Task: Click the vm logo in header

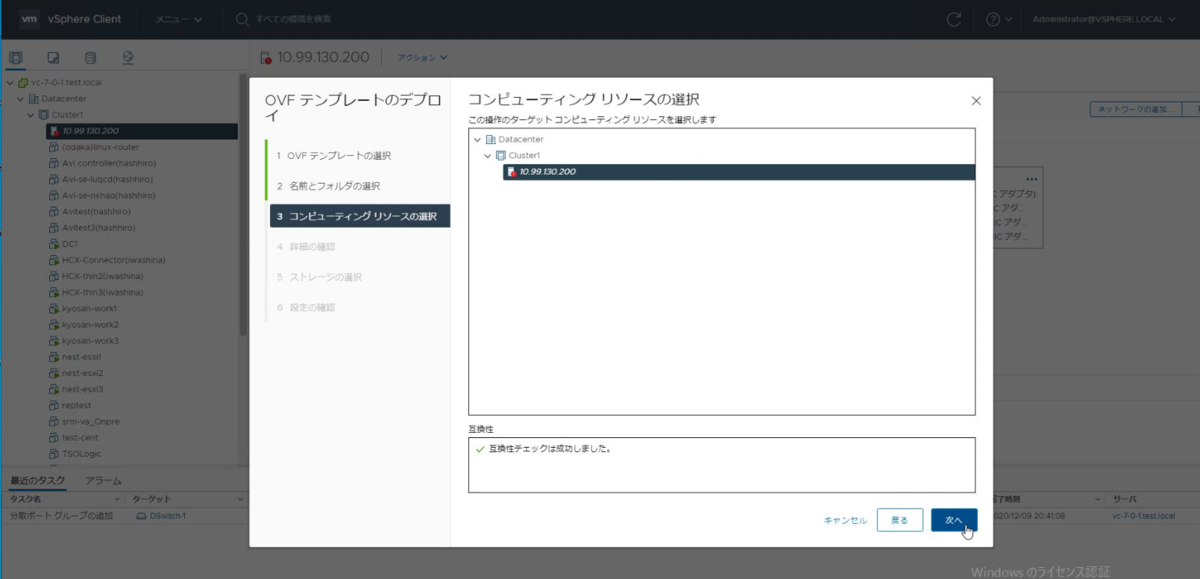Action: point(29,19)
